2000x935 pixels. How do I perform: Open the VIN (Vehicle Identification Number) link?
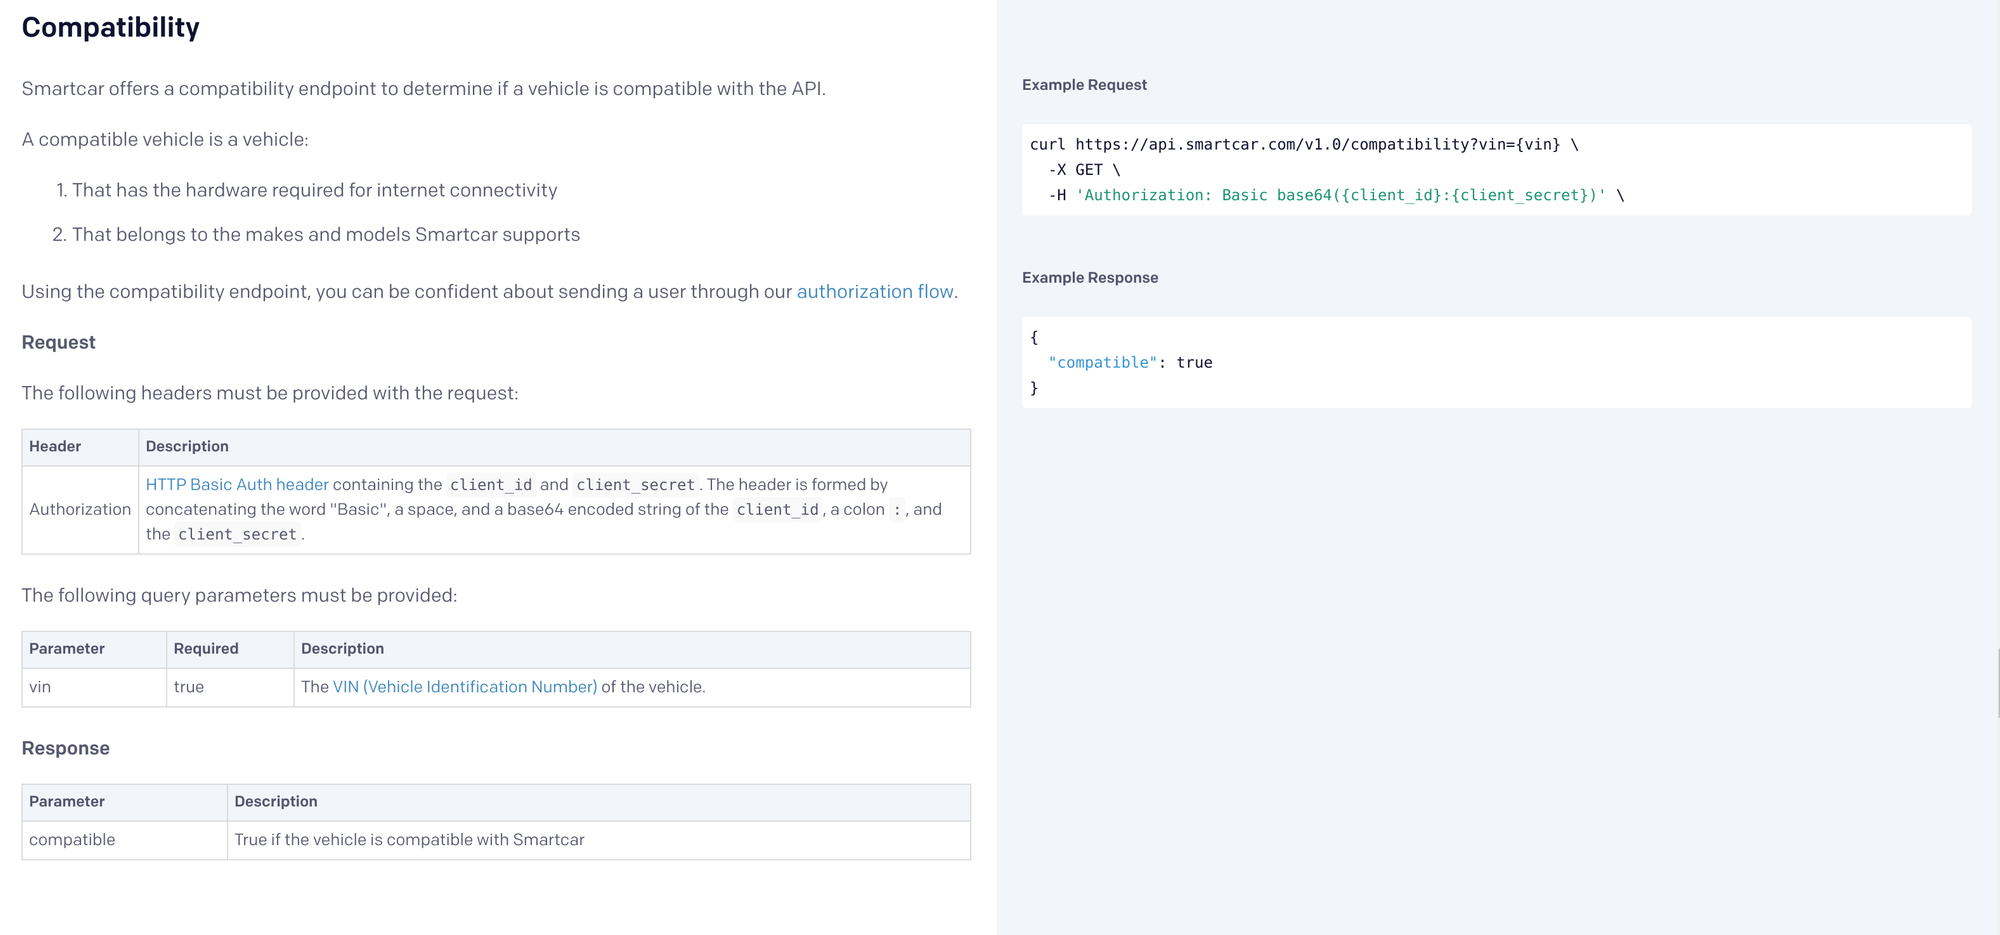pyautogui.click(x=465, y=687)
